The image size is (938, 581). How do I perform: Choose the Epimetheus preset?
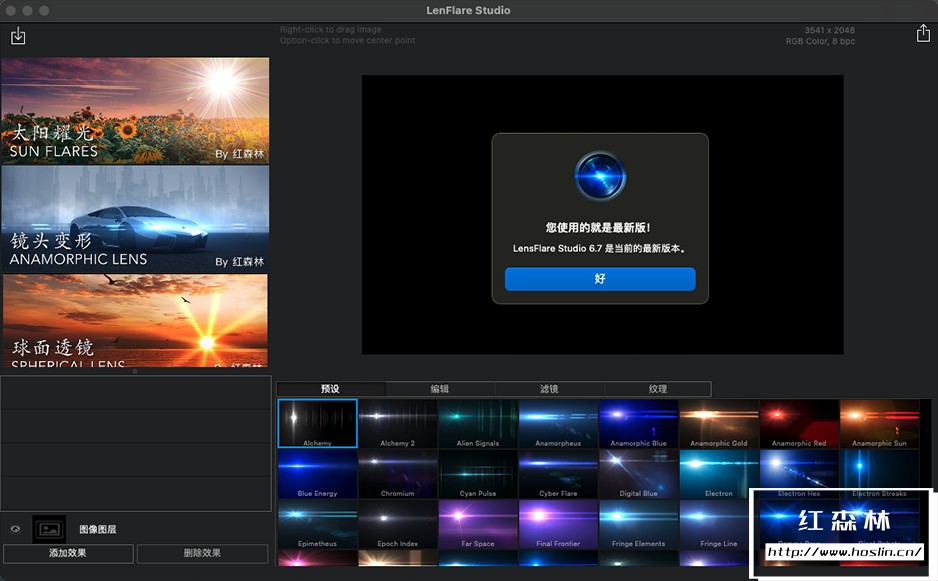[318, 524]
